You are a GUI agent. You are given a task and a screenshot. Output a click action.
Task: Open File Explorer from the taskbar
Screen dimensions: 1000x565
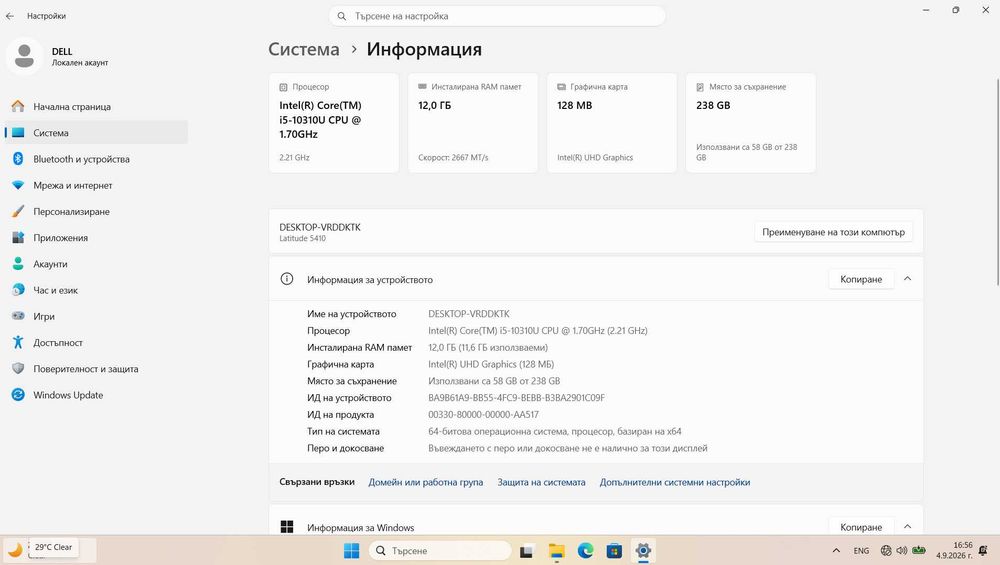coord(557,551)
